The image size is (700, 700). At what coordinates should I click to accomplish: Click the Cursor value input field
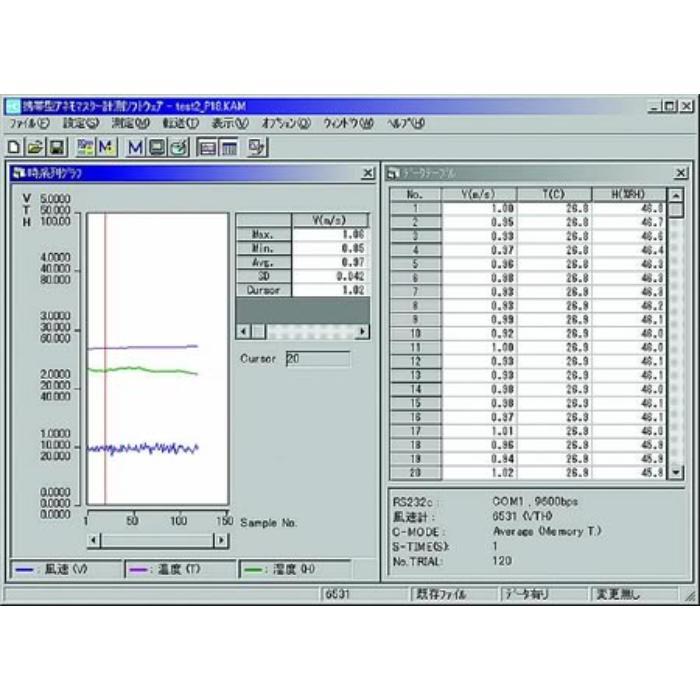(x=317, y=358)
